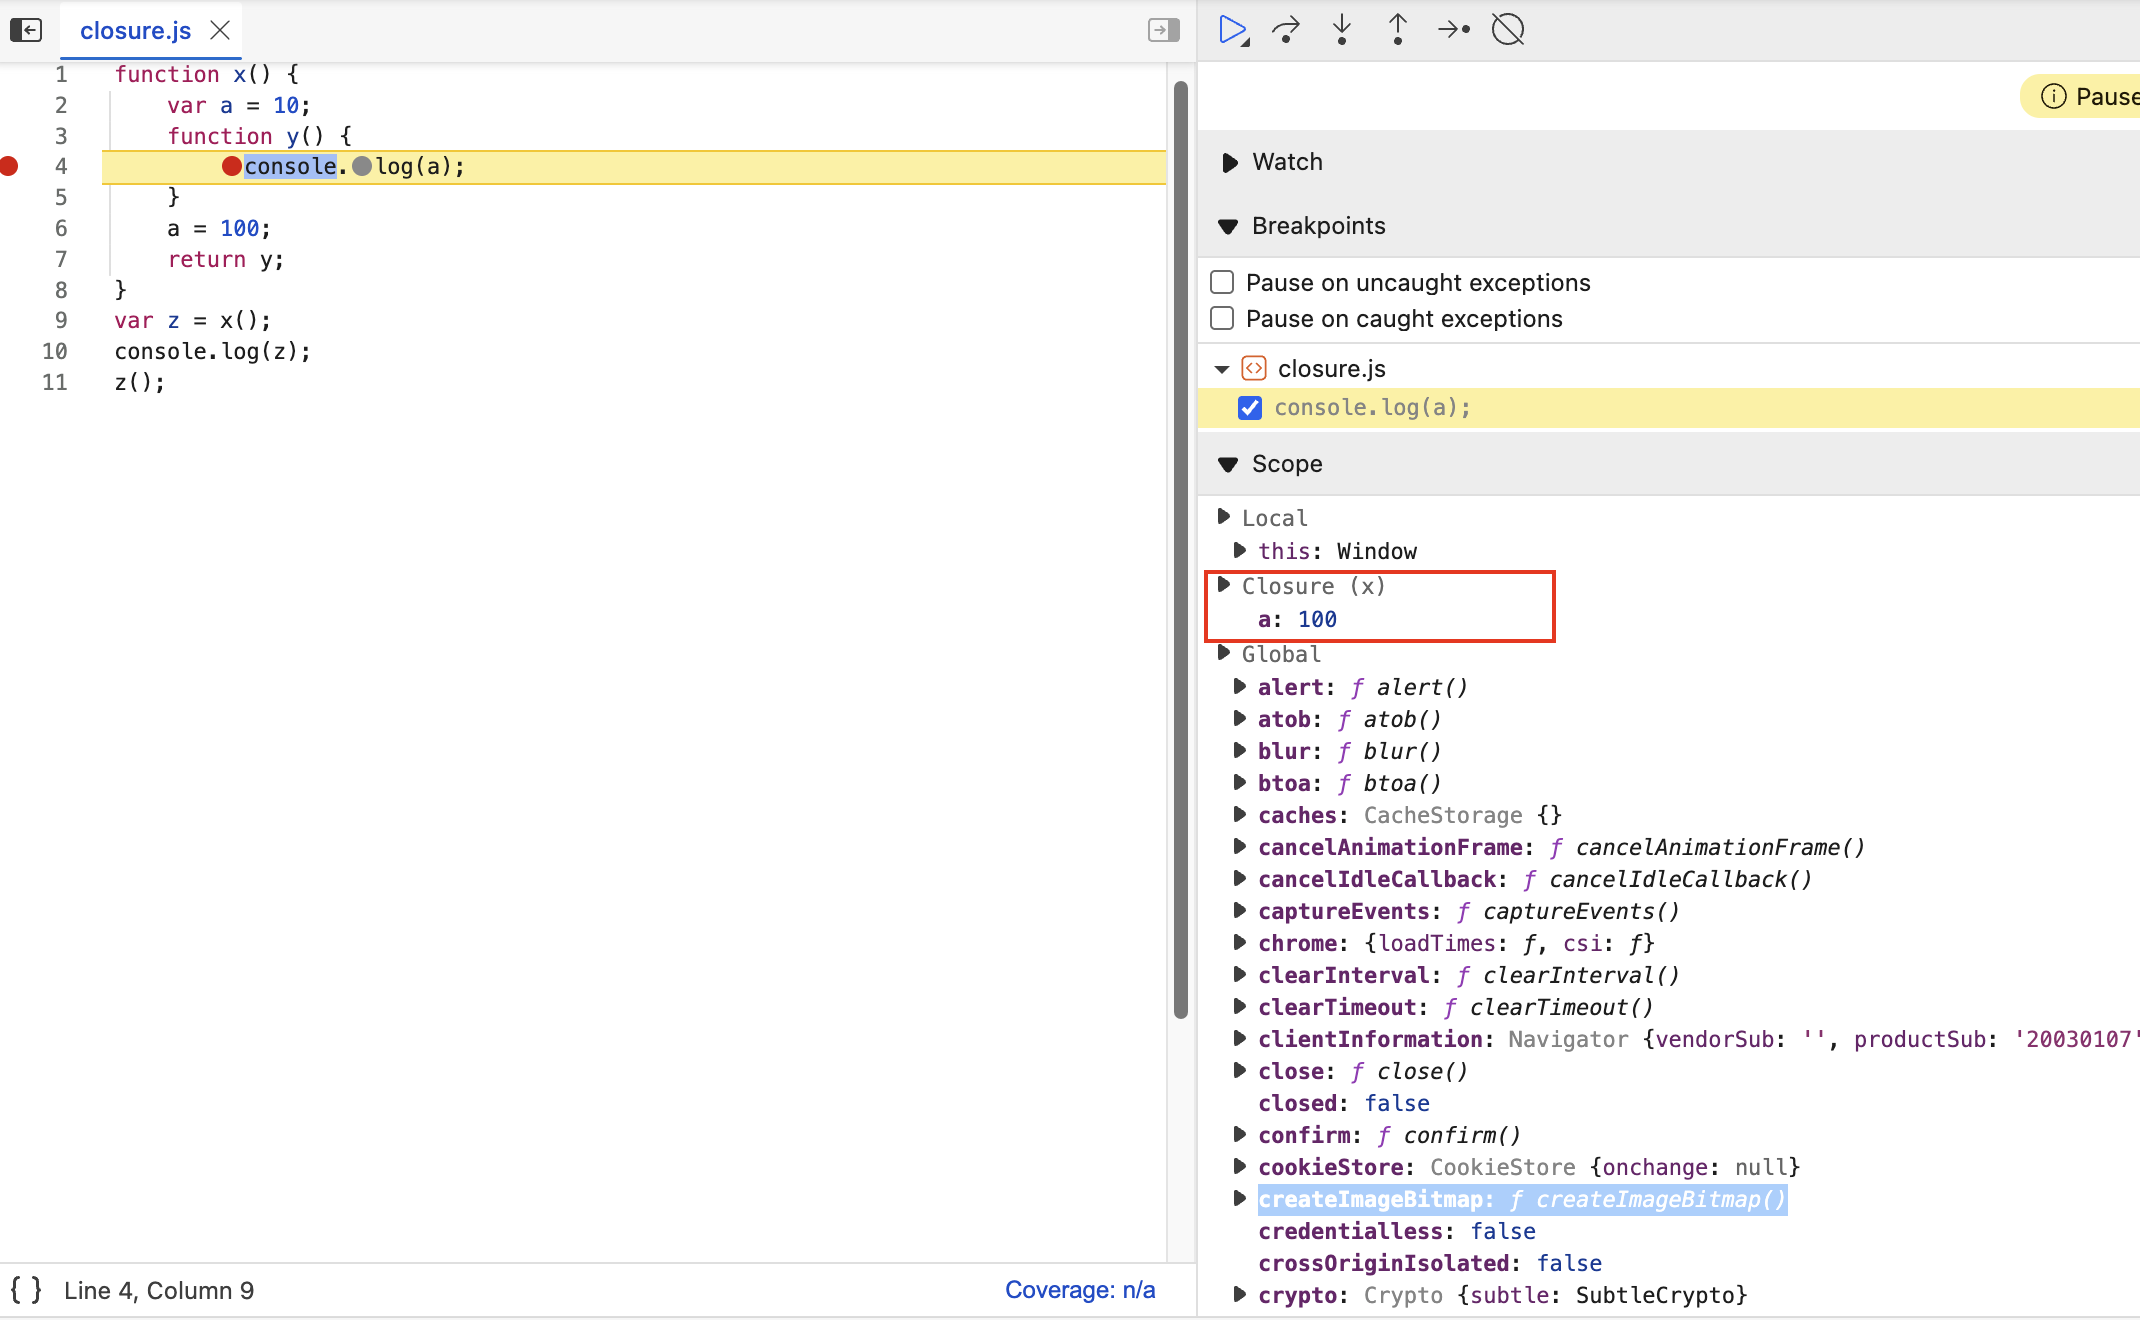This screenshot has height=1320, width=2140.
Task: Click the crossOriginIsolated: false entry
Action: click(1430, 1263)
